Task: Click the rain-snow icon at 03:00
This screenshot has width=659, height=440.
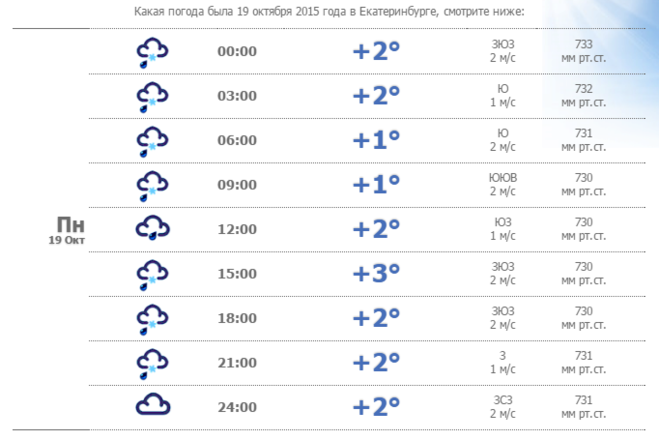Action: pos(152,96)
